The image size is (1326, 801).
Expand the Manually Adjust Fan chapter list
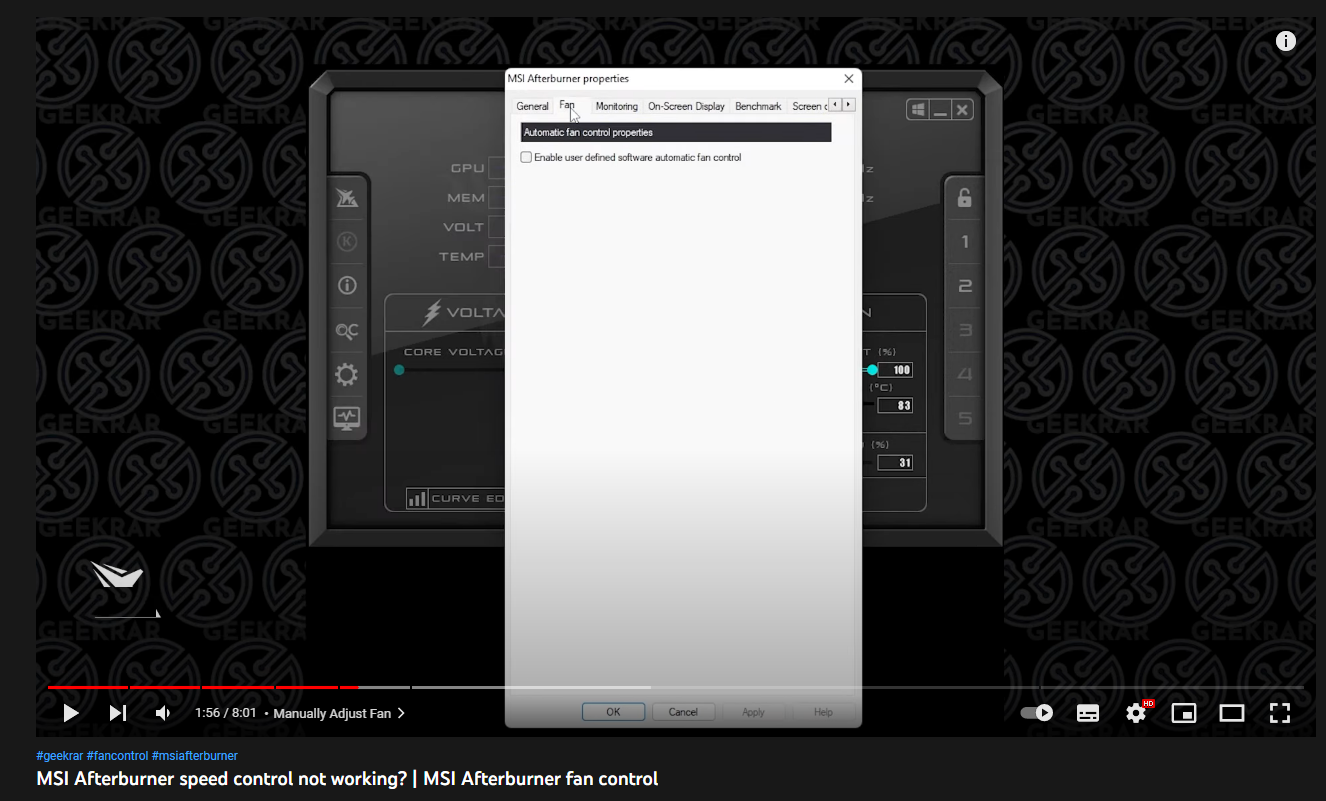[339, 714]
